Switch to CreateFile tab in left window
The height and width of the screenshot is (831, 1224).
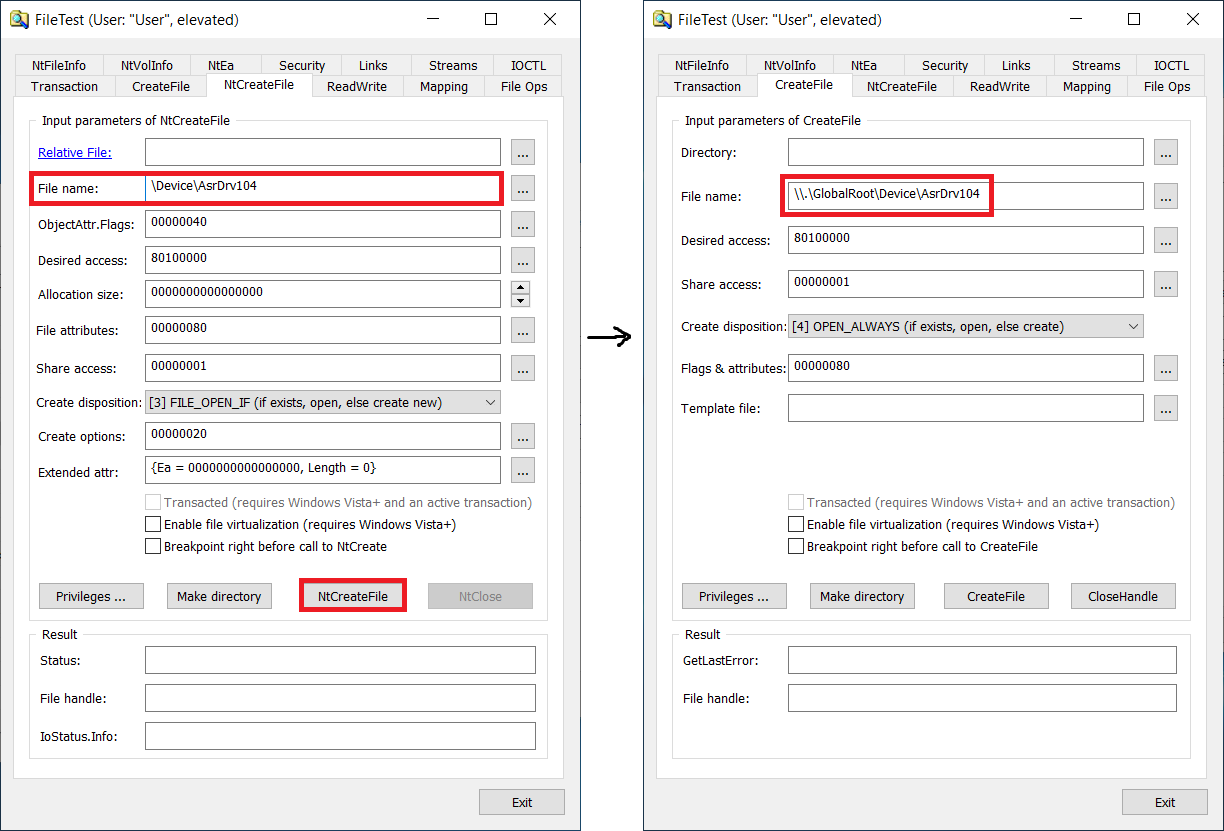click(x=161, y=86)
